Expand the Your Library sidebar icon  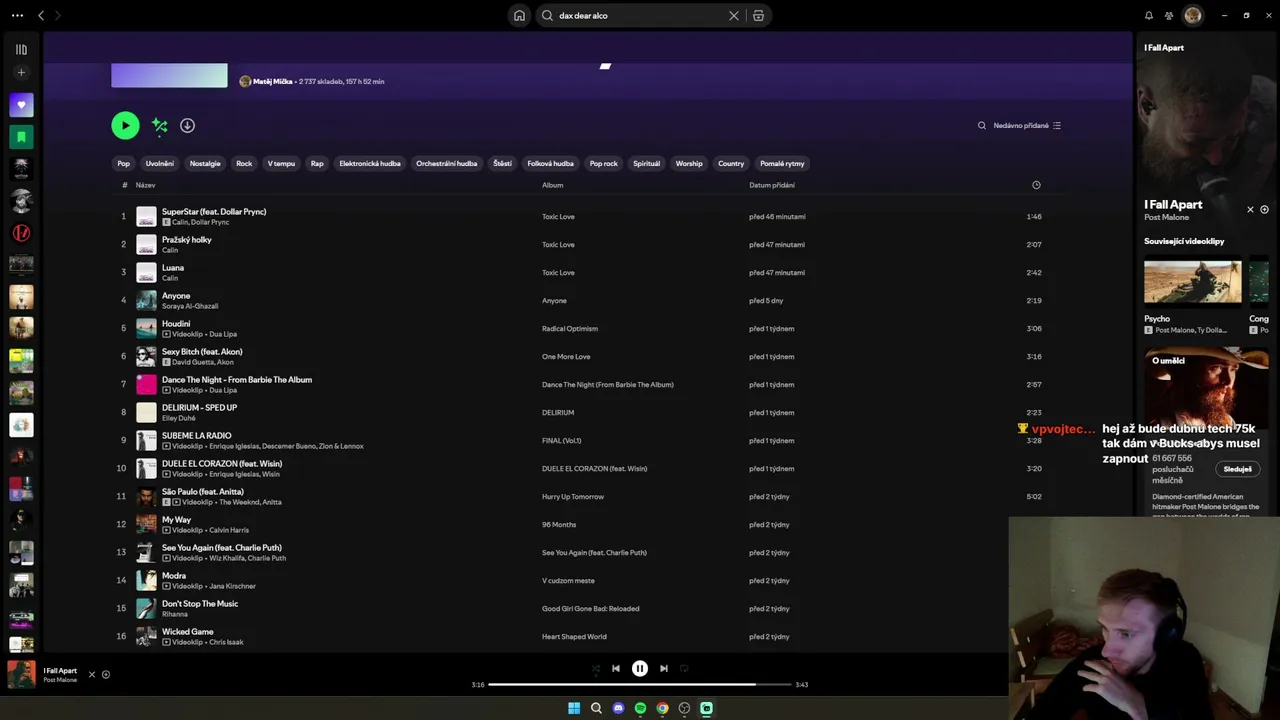21,49
